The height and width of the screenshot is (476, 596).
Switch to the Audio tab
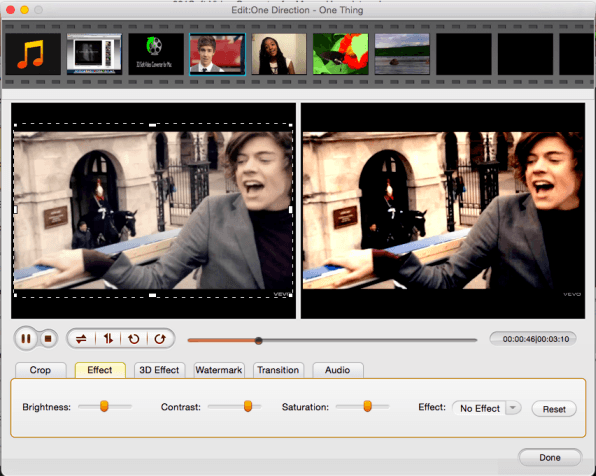(338, 370)
